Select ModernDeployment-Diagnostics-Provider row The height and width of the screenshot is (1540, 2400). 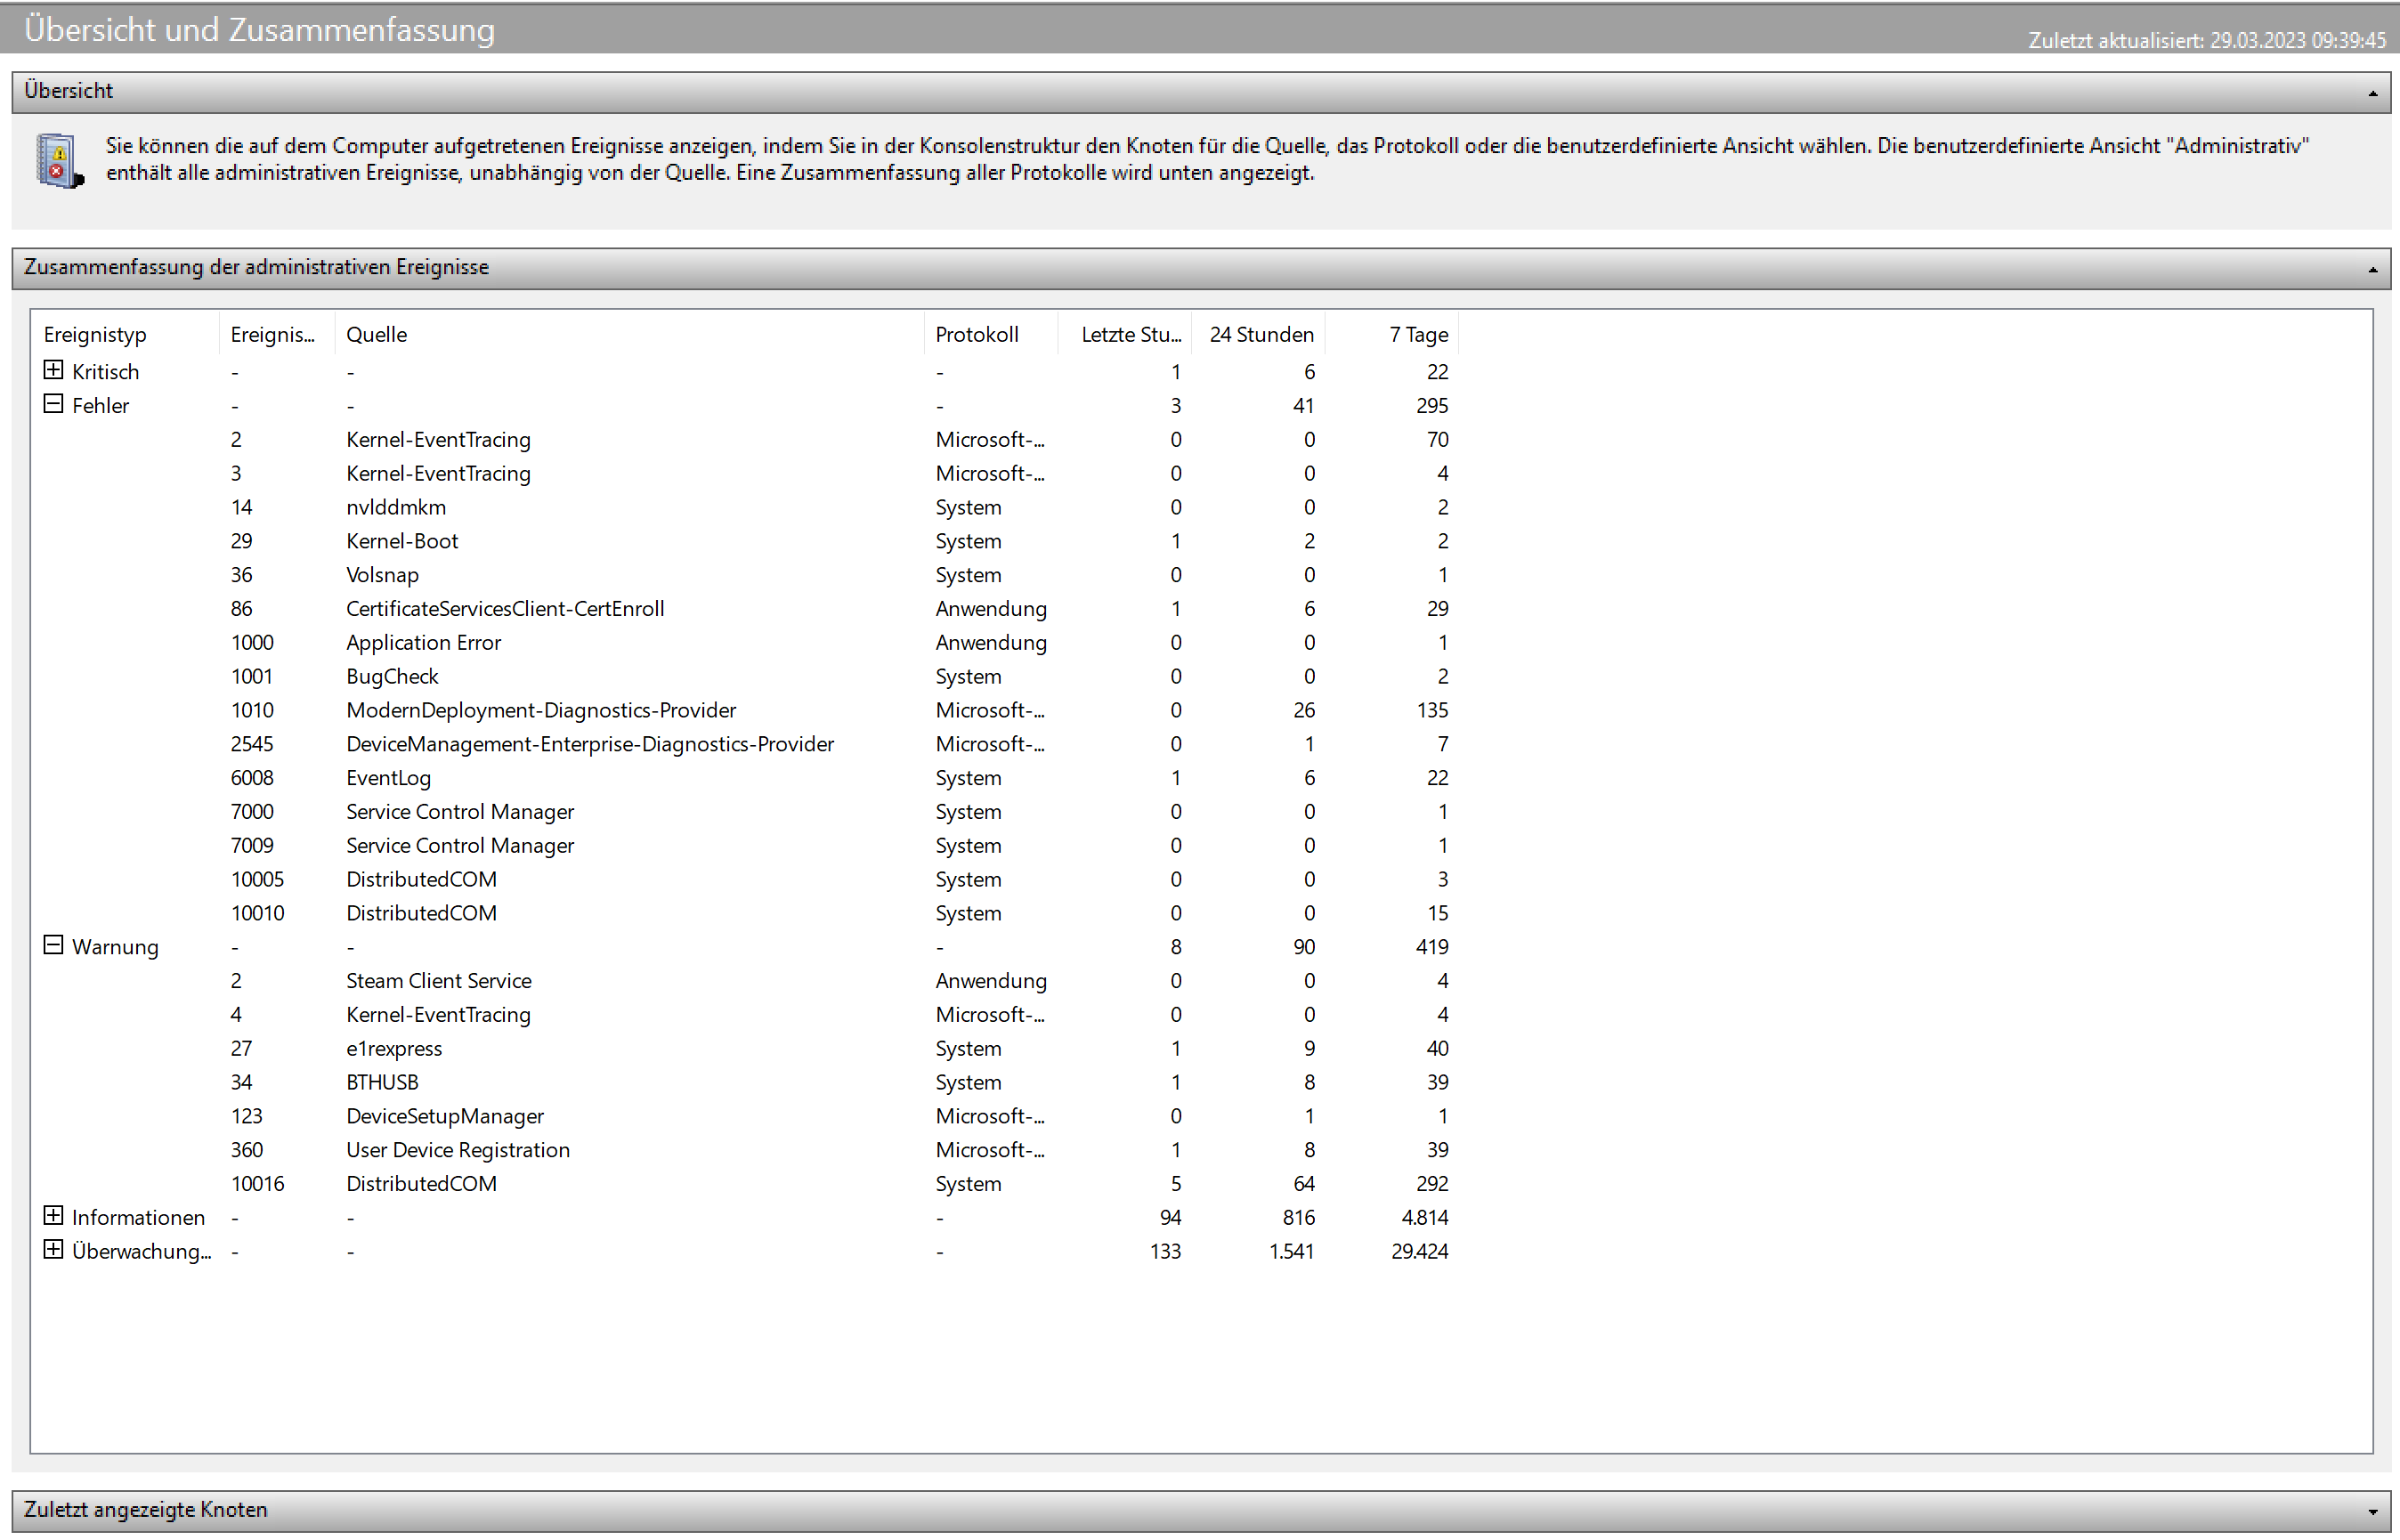540,711
